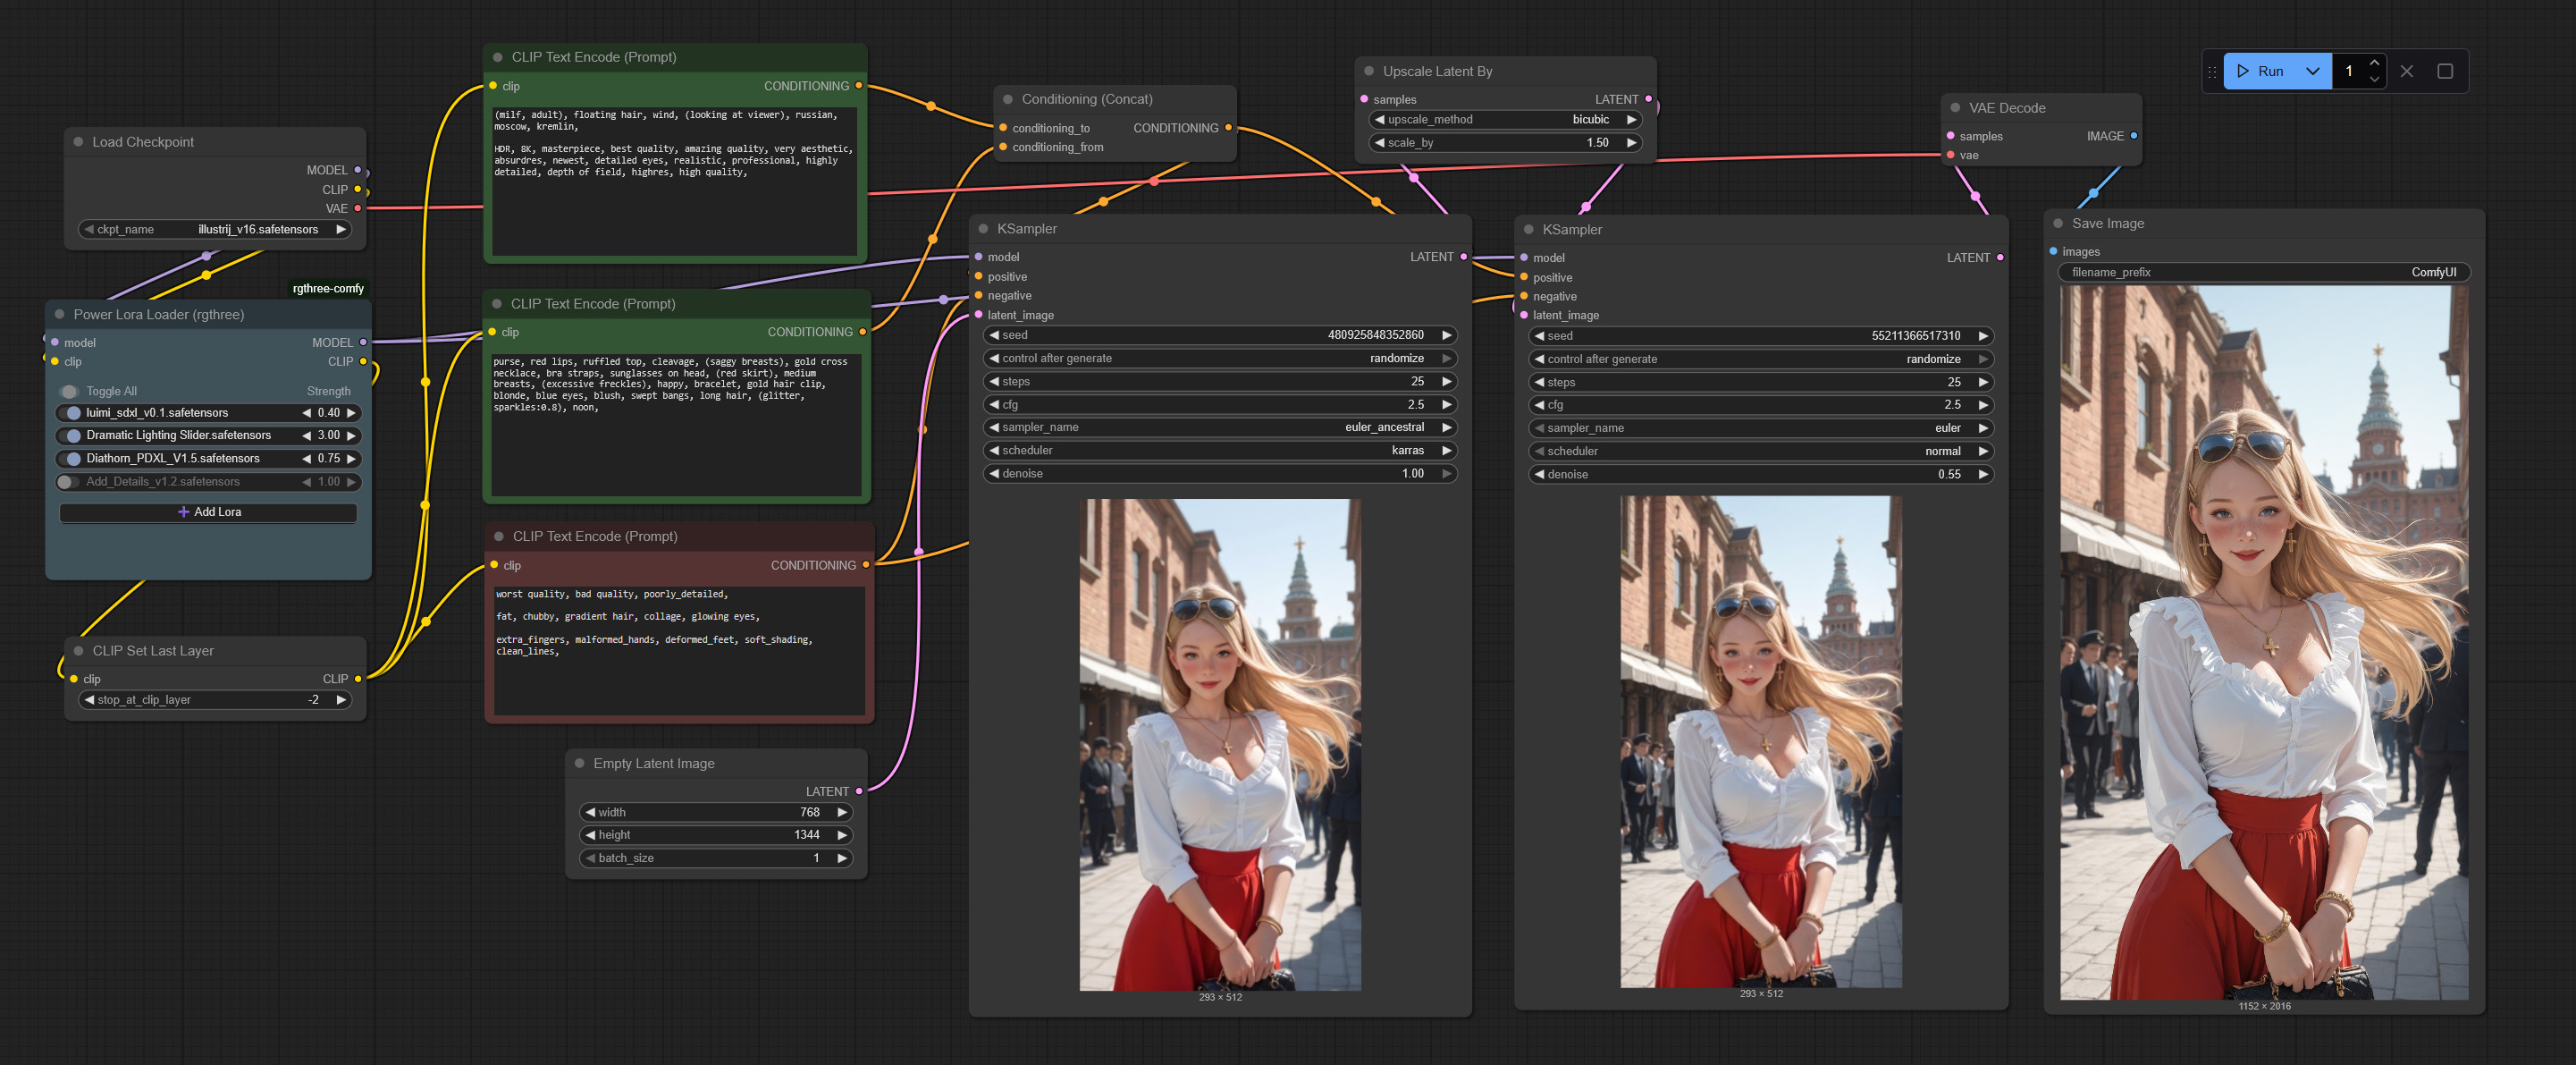Grab the Run toolbar drag handle
The width and height of the screenshot is (2576, 1065).
[2212, 71]
